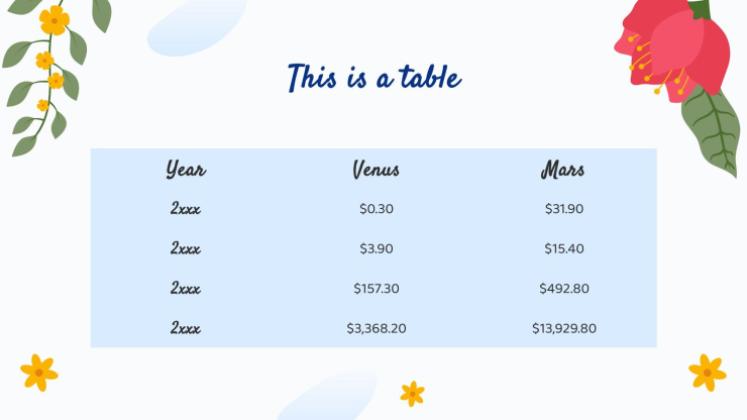
Task: Click the 'This is a table' title
Action: pos(374,77)
